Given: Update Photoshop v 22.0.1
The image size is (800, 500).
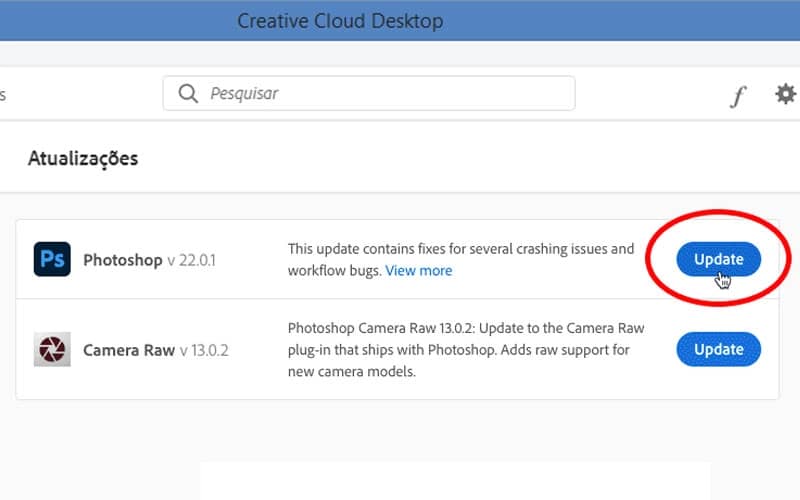Looking at the screenshot, I should point(718,259).
